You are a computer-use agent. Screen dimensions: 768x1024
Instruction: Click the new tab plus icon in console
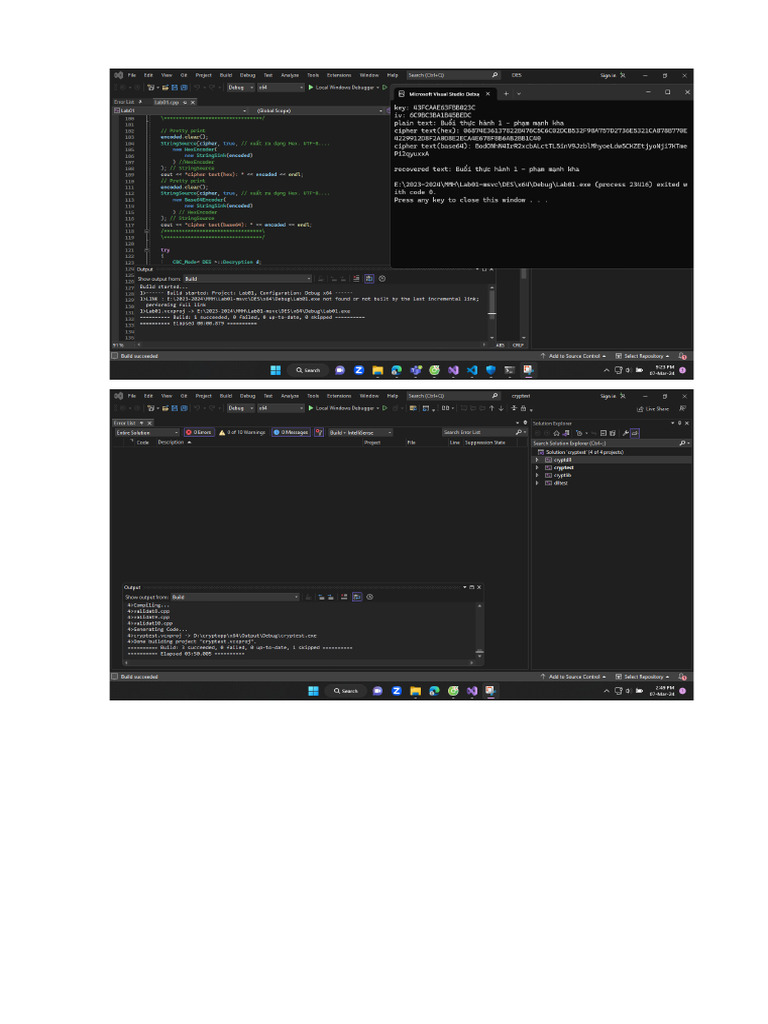click(x=506, y=93)
